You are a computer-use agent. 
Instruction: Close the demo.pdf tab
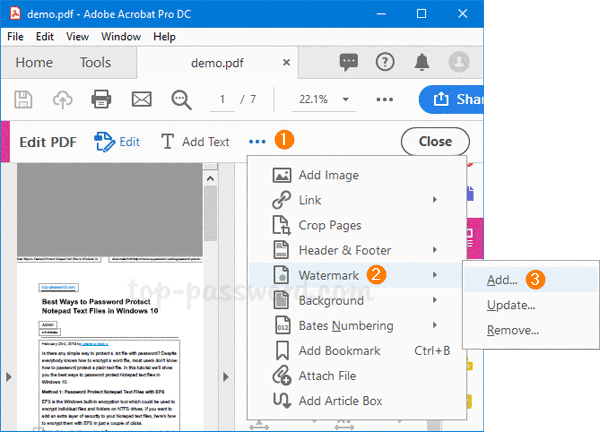click(x=288, y=62)
